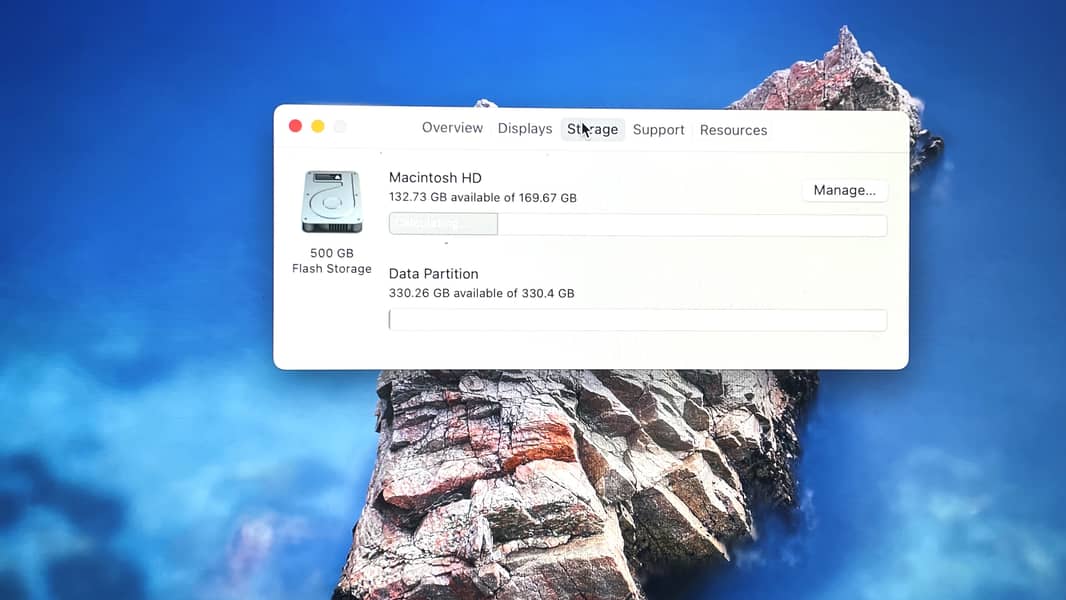Image resolution: width=1066 pixels, height=600 pixels.
Task: Click the Data Partition storage bar
Action: (638, 320)
